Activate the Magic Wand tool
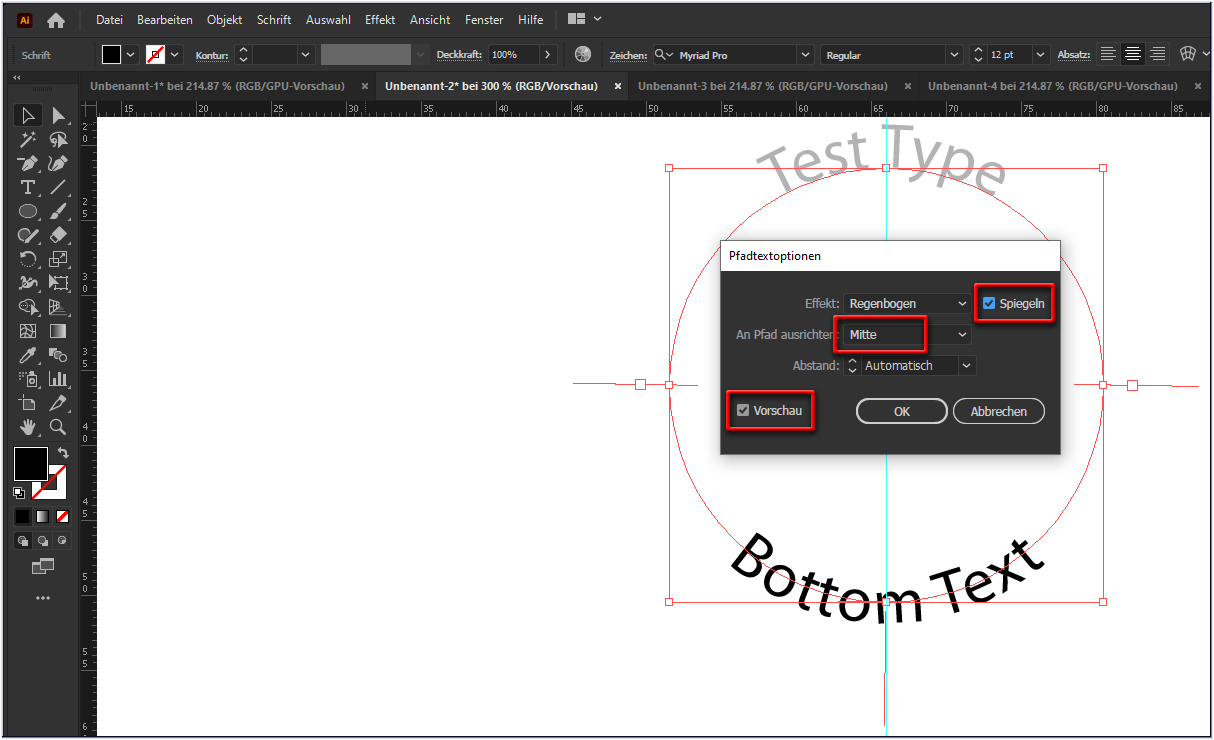Viewport: 1214px width, 740px height. (x=28, y=139)
